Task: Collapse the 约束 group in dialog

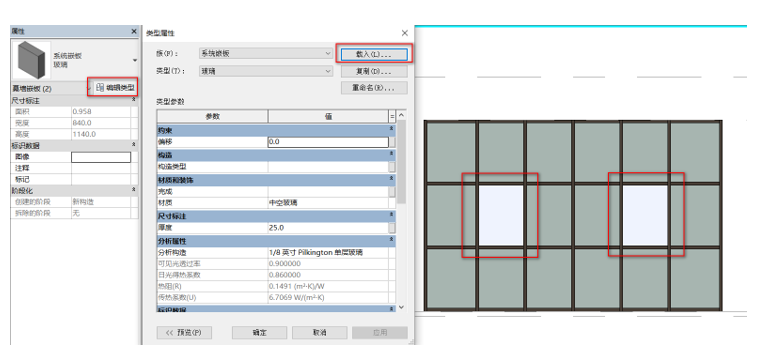Action: [x=391, y=129]
